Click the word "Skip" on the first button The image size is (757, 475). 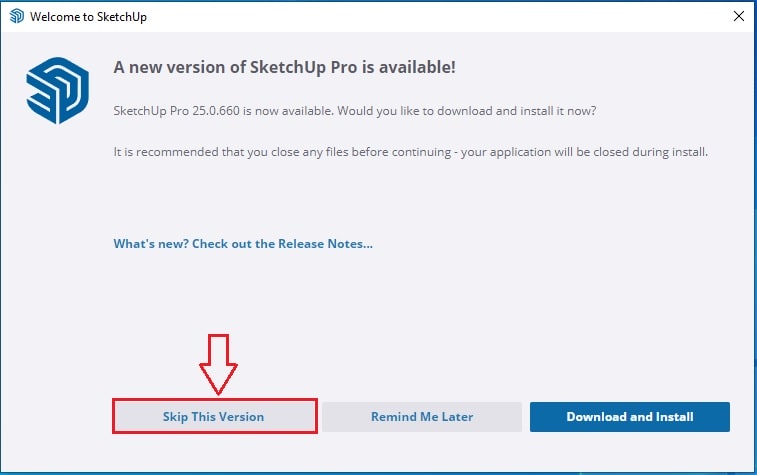[175, 417]
